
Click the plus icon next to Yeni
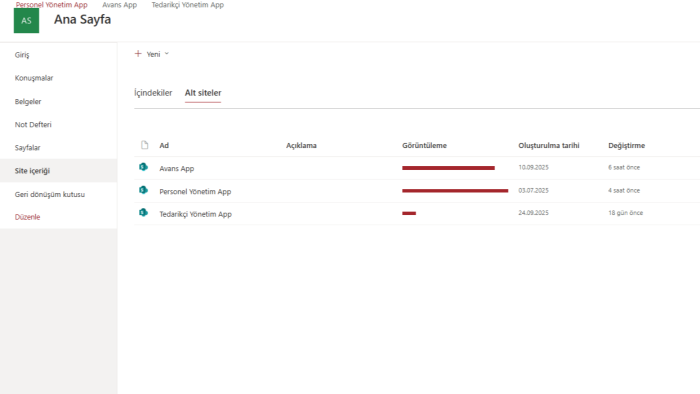tap(138, 54)
